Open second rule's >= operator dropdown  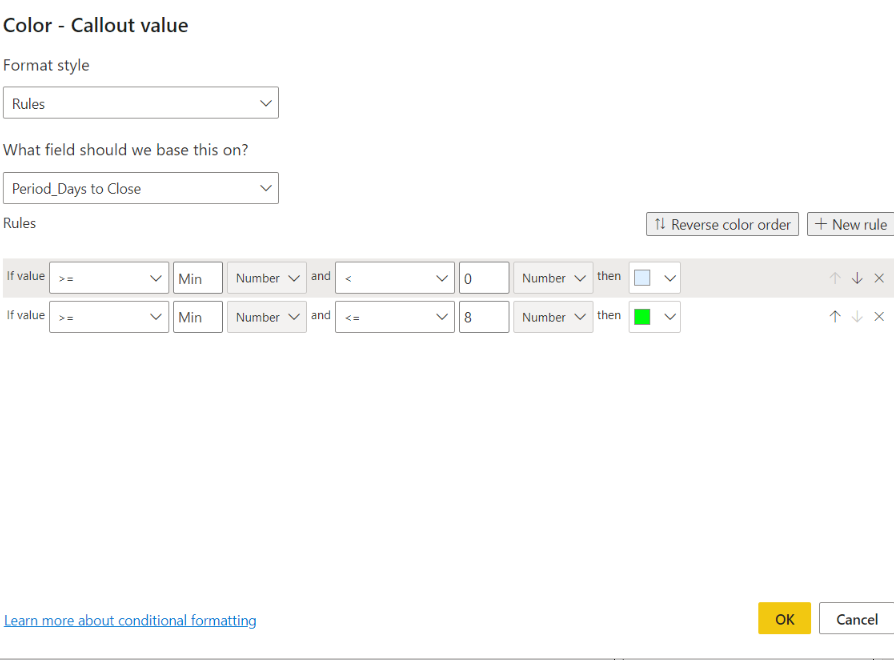pos(109,317)
